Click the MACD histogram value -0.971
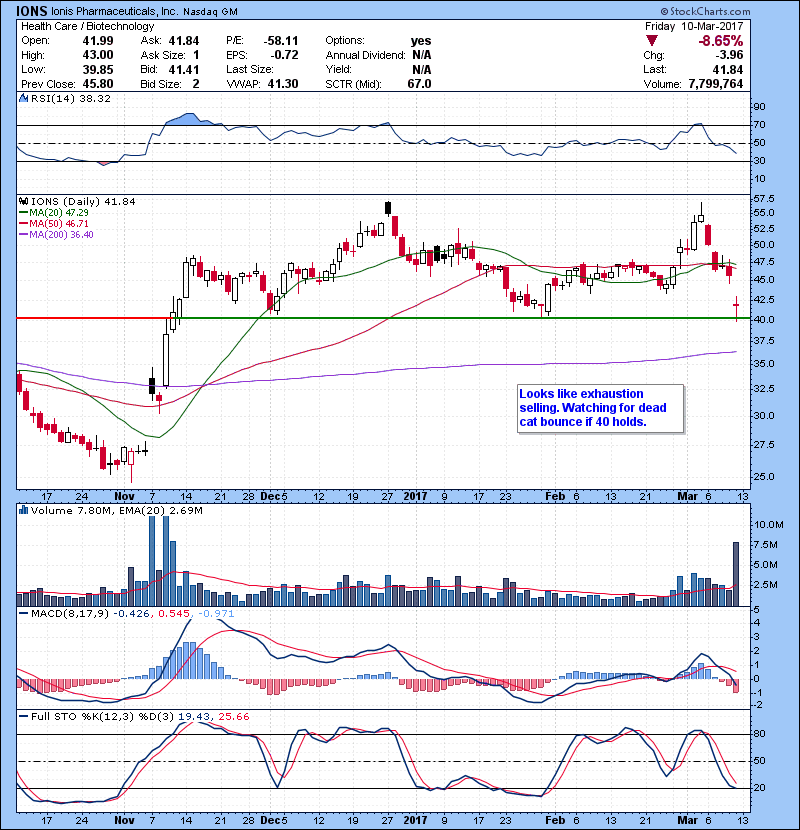The height and width of the screenshot is (830, 800). (216, 614)
